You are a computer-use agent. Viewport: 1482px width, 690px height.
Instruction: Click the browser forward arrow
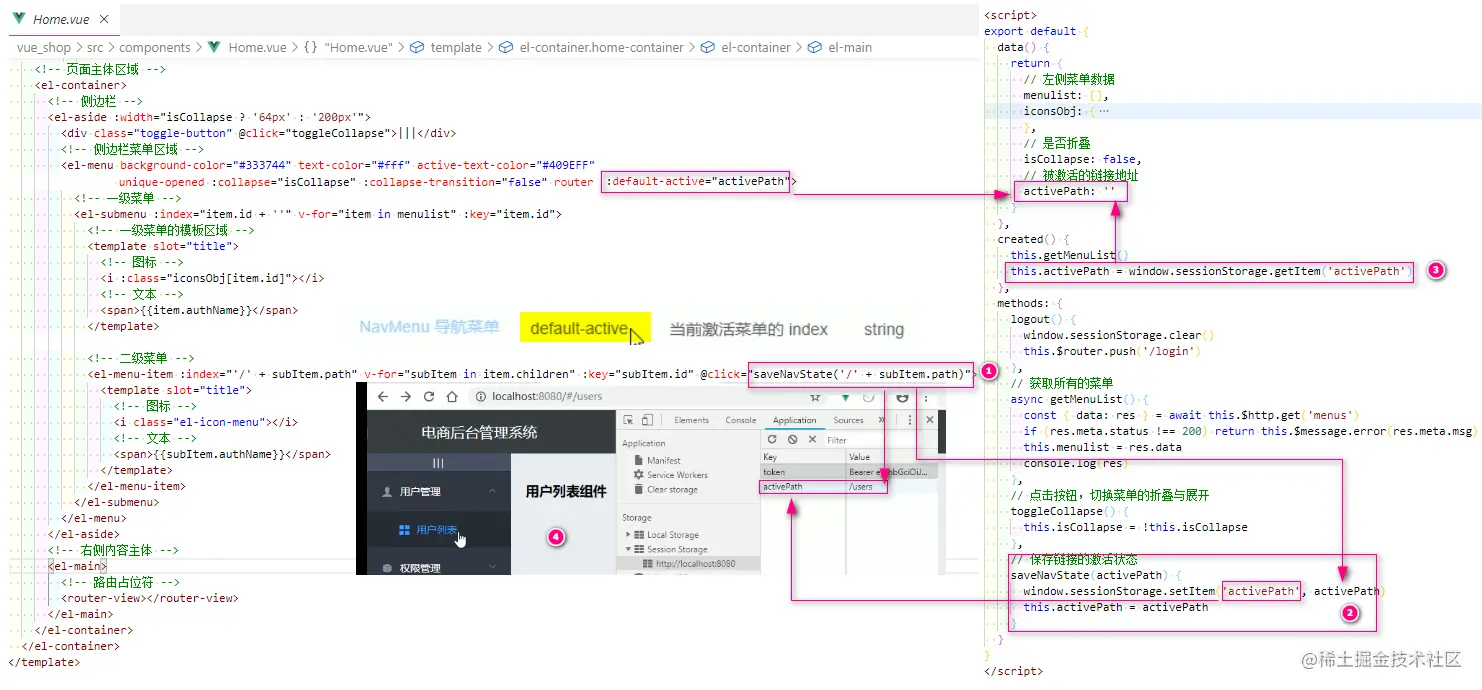click(406, 397)
